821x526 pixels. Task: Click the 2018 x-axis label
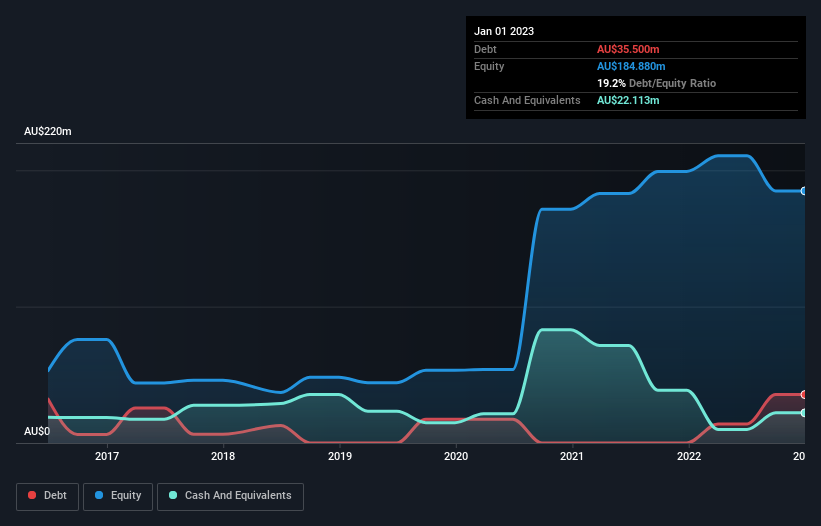223,456
